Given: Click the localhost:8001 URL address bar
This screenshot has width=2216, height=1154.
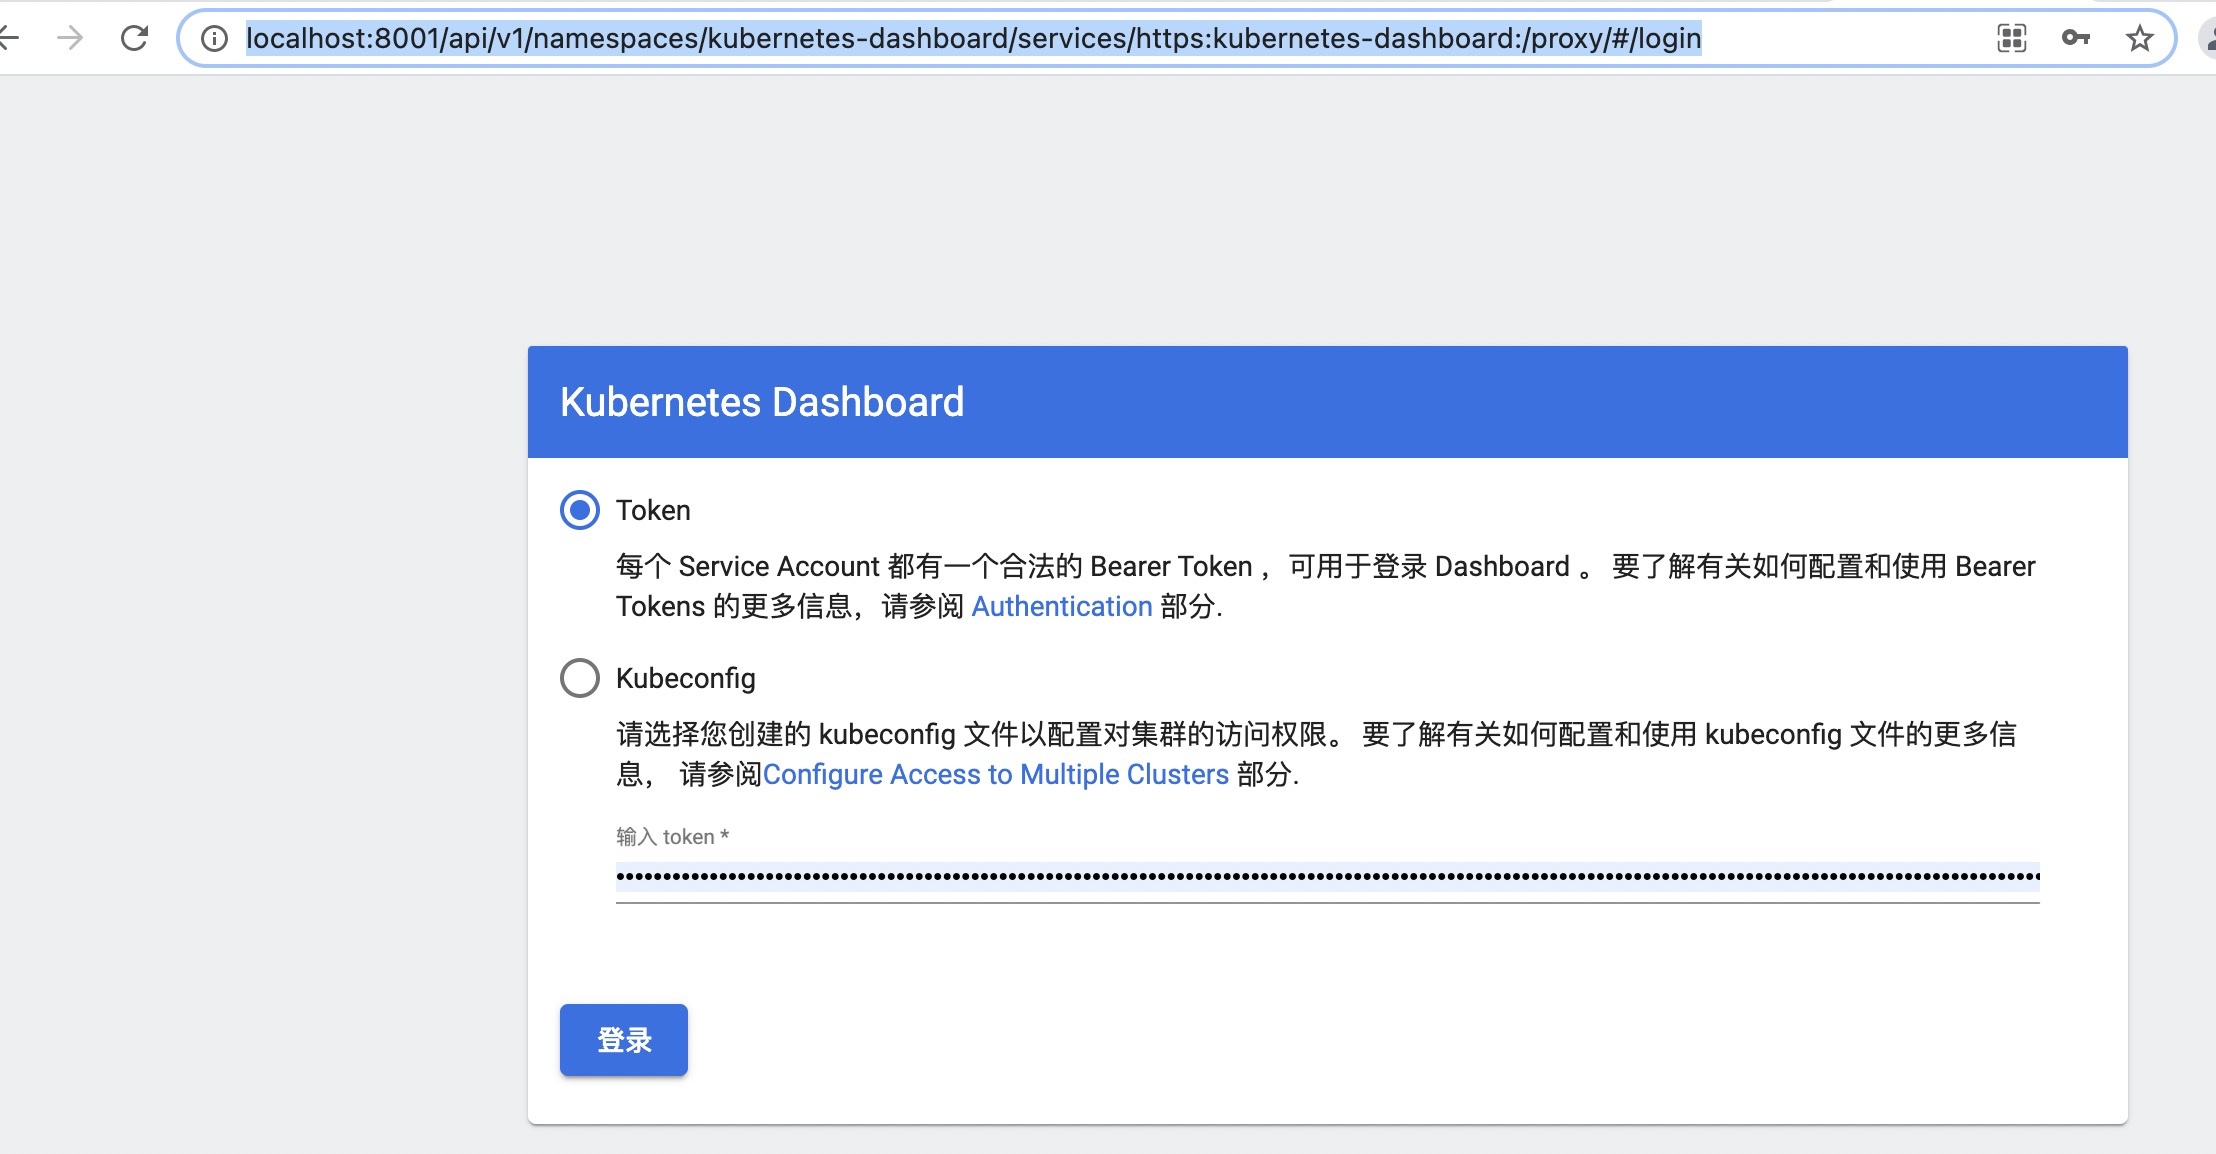Looking at the screenshot, I should [x=973, y=39].
